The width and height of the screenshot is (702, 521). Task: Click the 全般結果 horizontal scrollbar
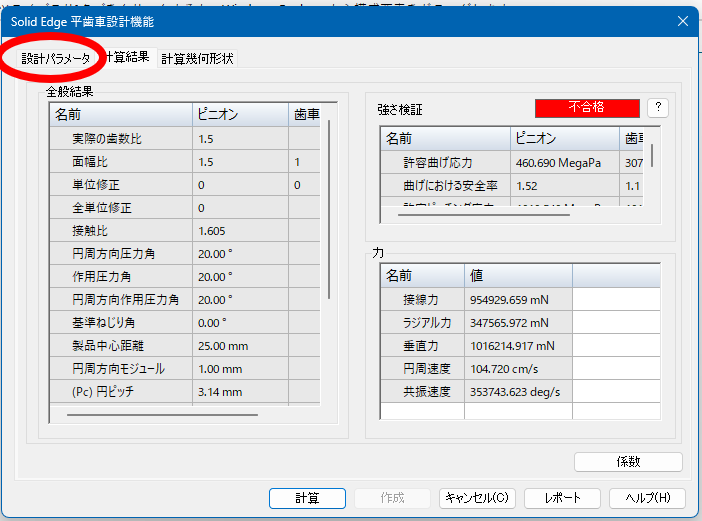click(x=155, y=414)
